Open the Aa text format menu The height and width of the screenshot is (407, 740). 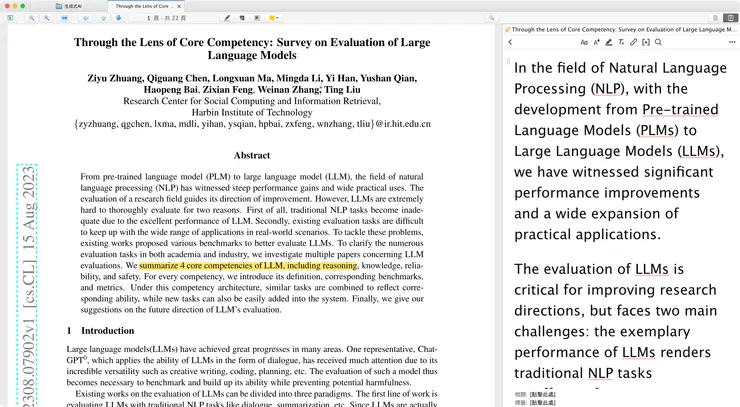pos(584,42)
